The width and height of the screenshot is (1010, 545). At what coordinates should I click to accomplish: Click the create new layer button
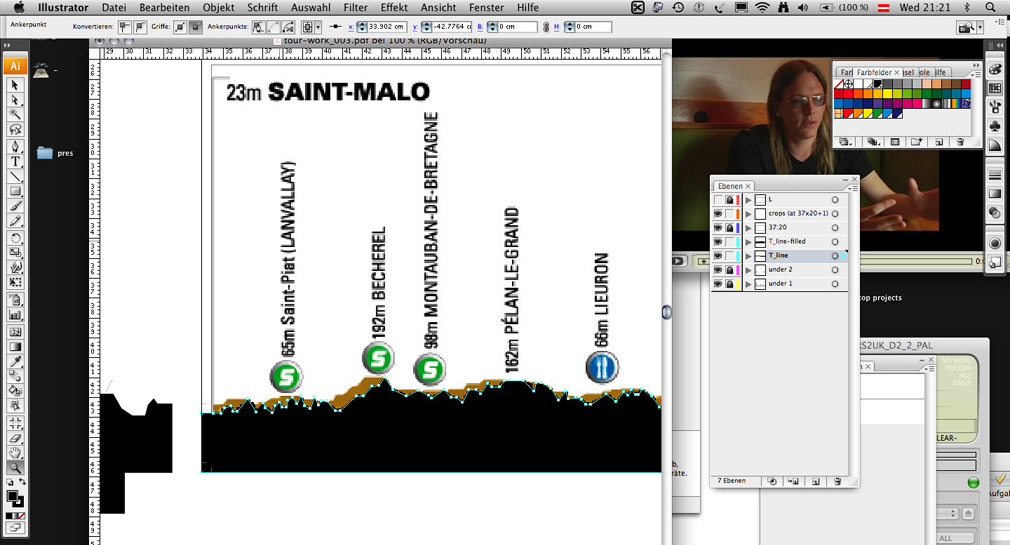[x=817, y=481]
